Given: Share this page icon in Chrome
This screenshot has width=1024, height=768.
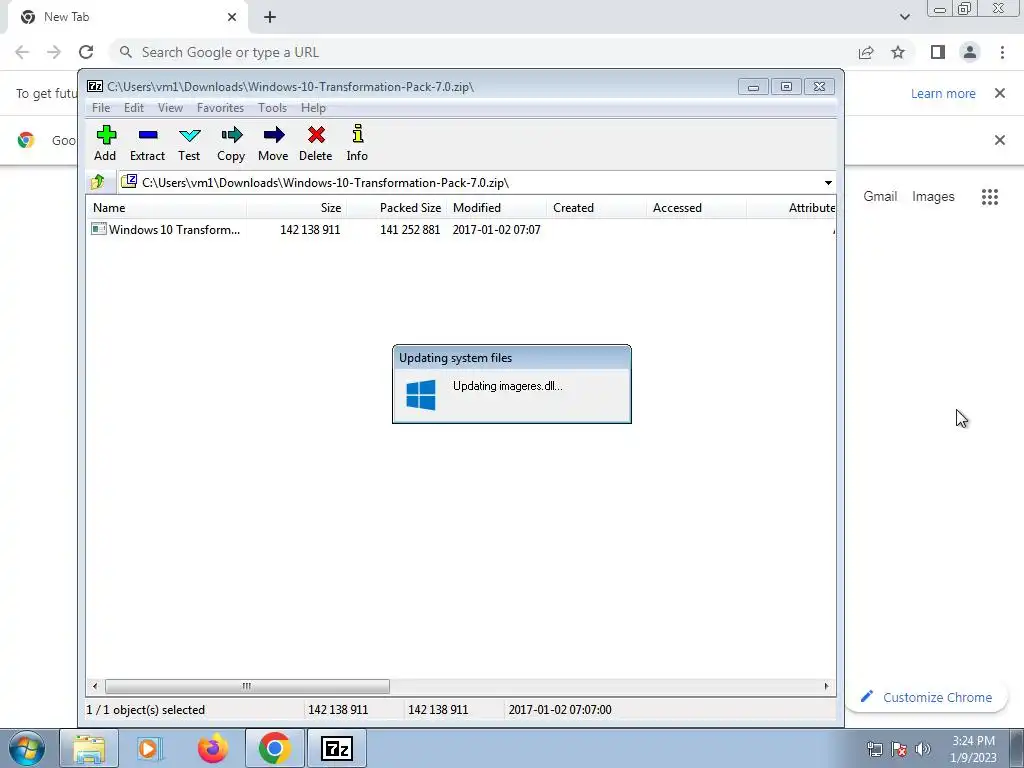Looking at the screenshot, I should tap(866, 52).
